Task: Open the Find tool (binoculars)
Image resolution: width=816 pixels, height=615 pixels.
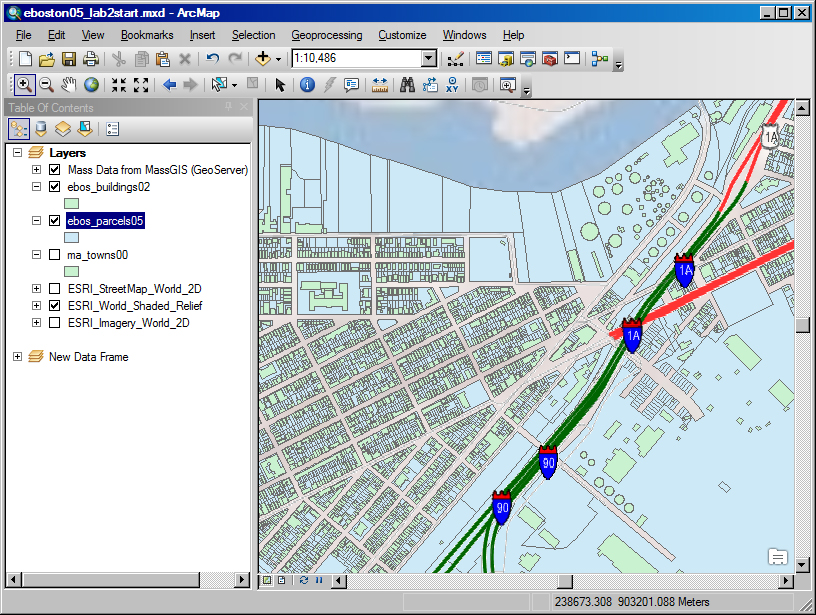Action: (x=406, y=85)
